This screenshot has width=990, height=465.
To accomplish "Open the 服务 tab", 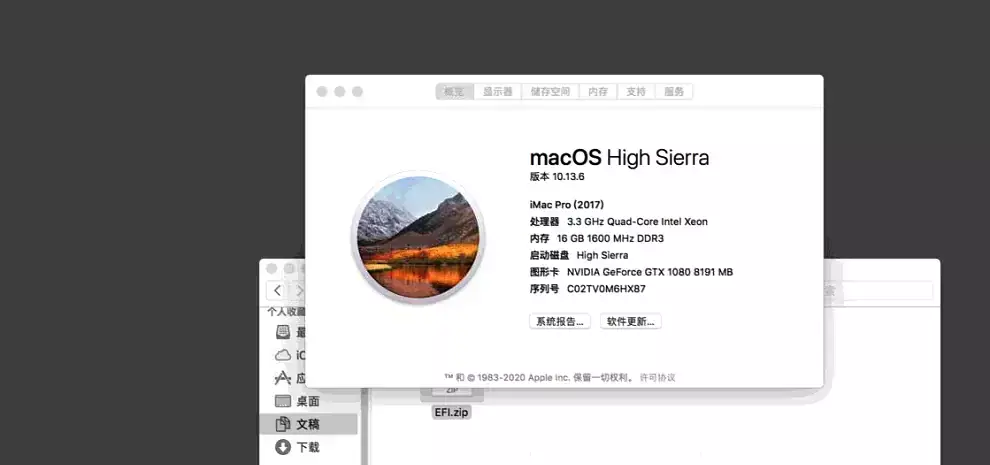I will [674, 92].
